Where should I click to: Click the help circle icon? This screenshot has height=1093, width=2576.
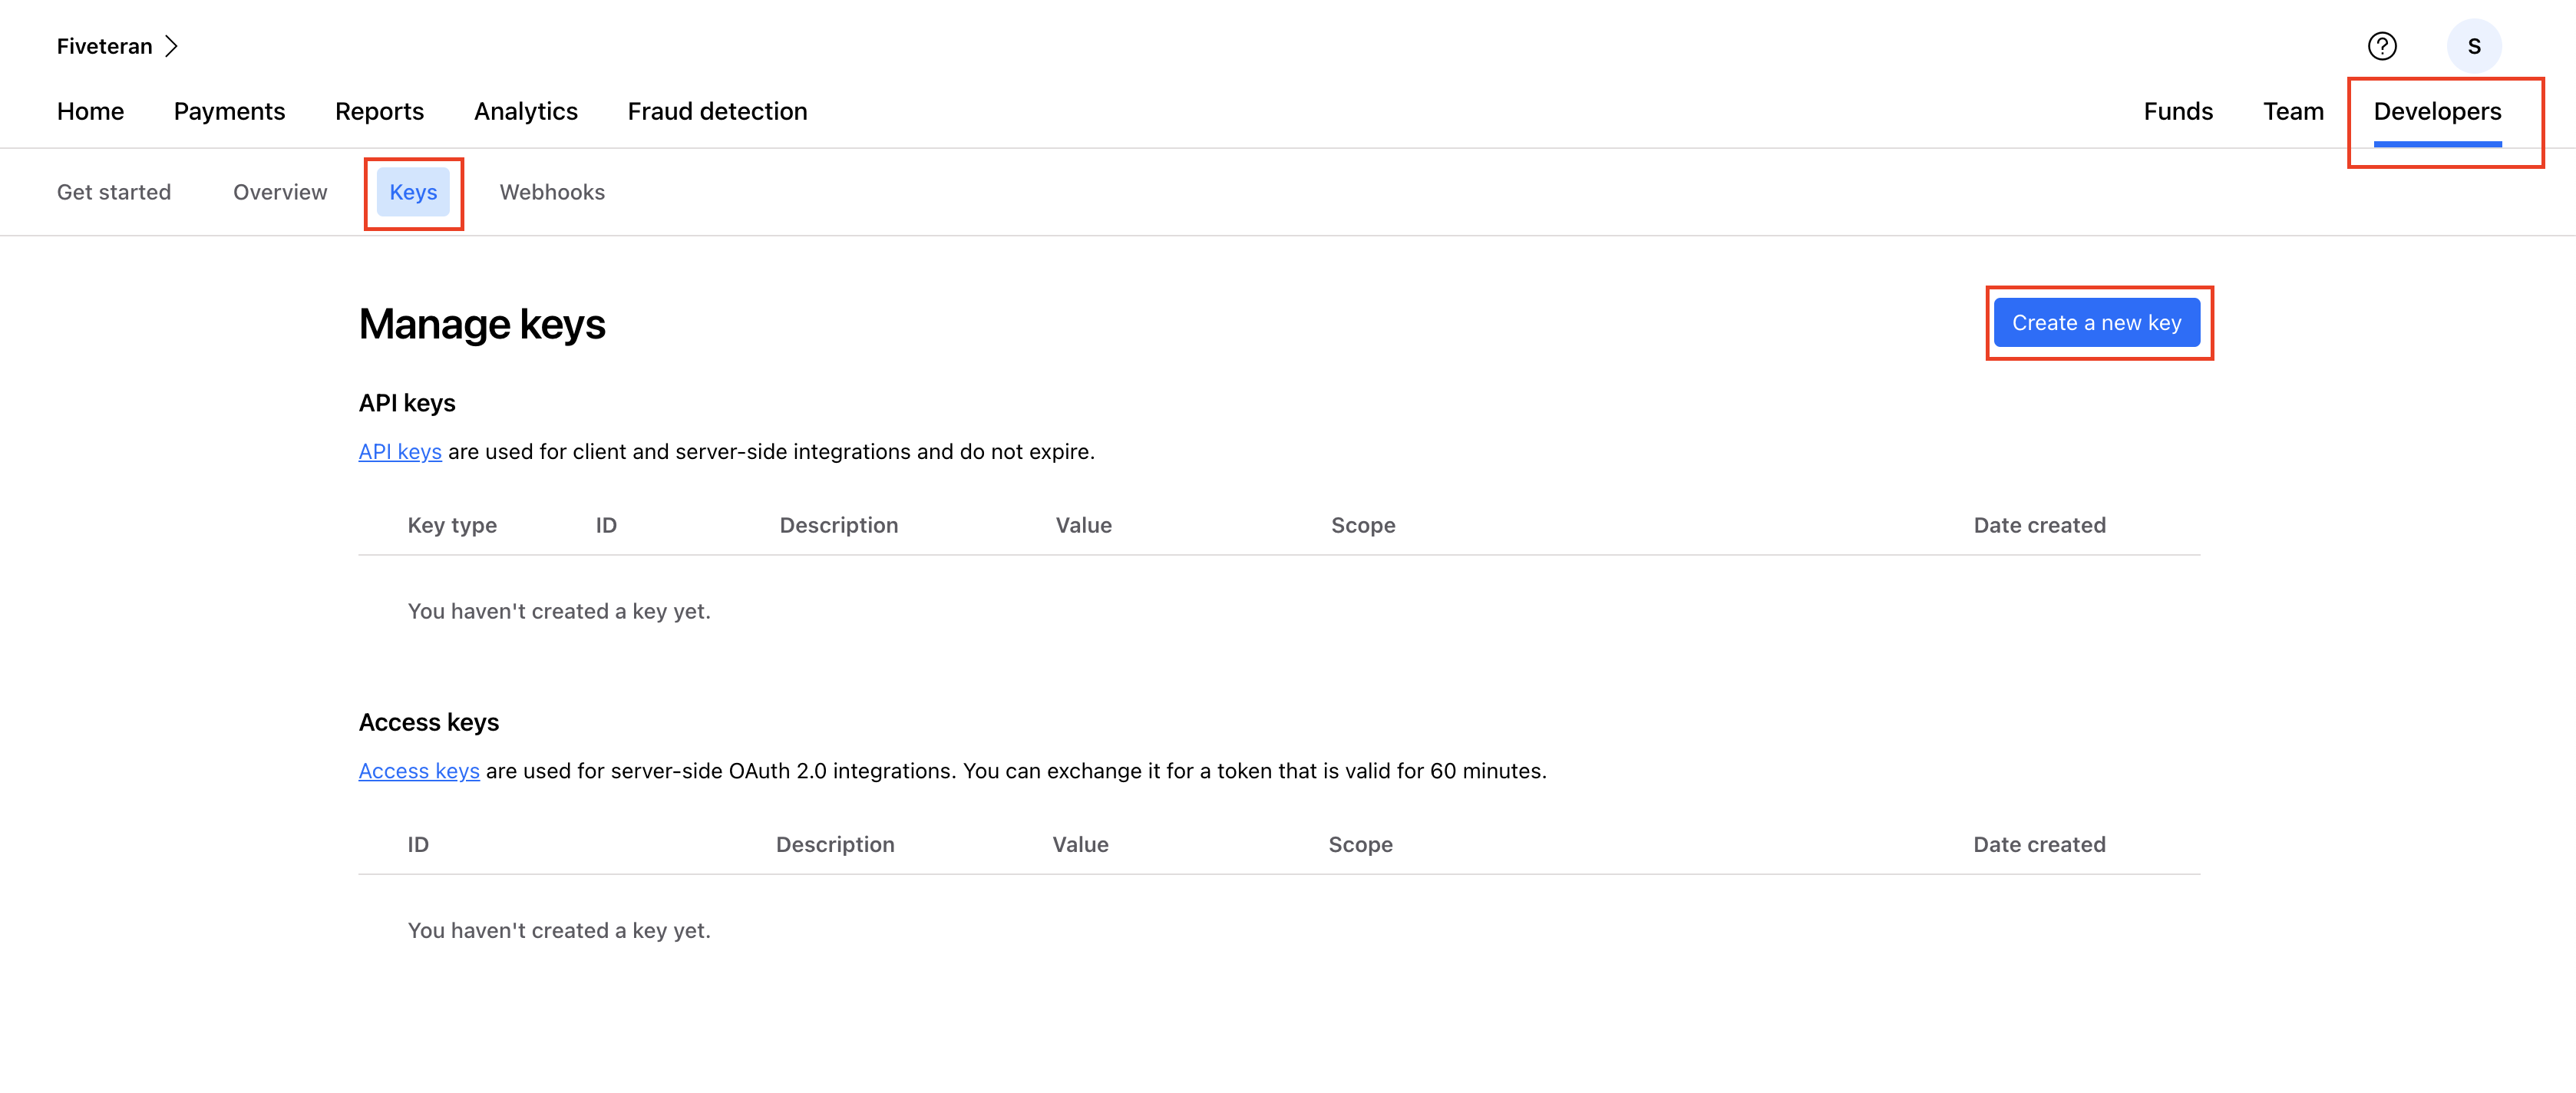click(x=2384, y=45)
